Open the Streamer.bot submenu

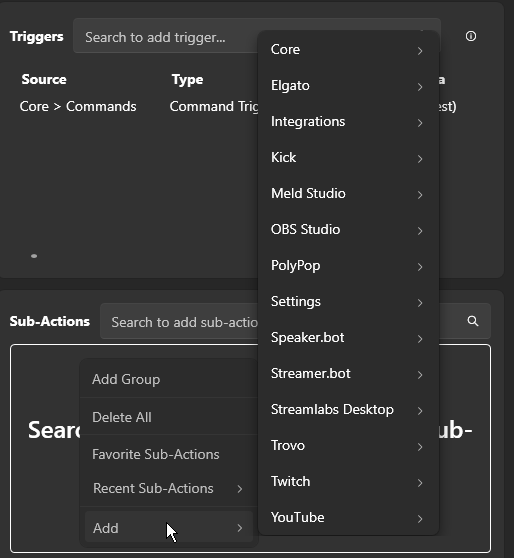(x=348, y=374)
